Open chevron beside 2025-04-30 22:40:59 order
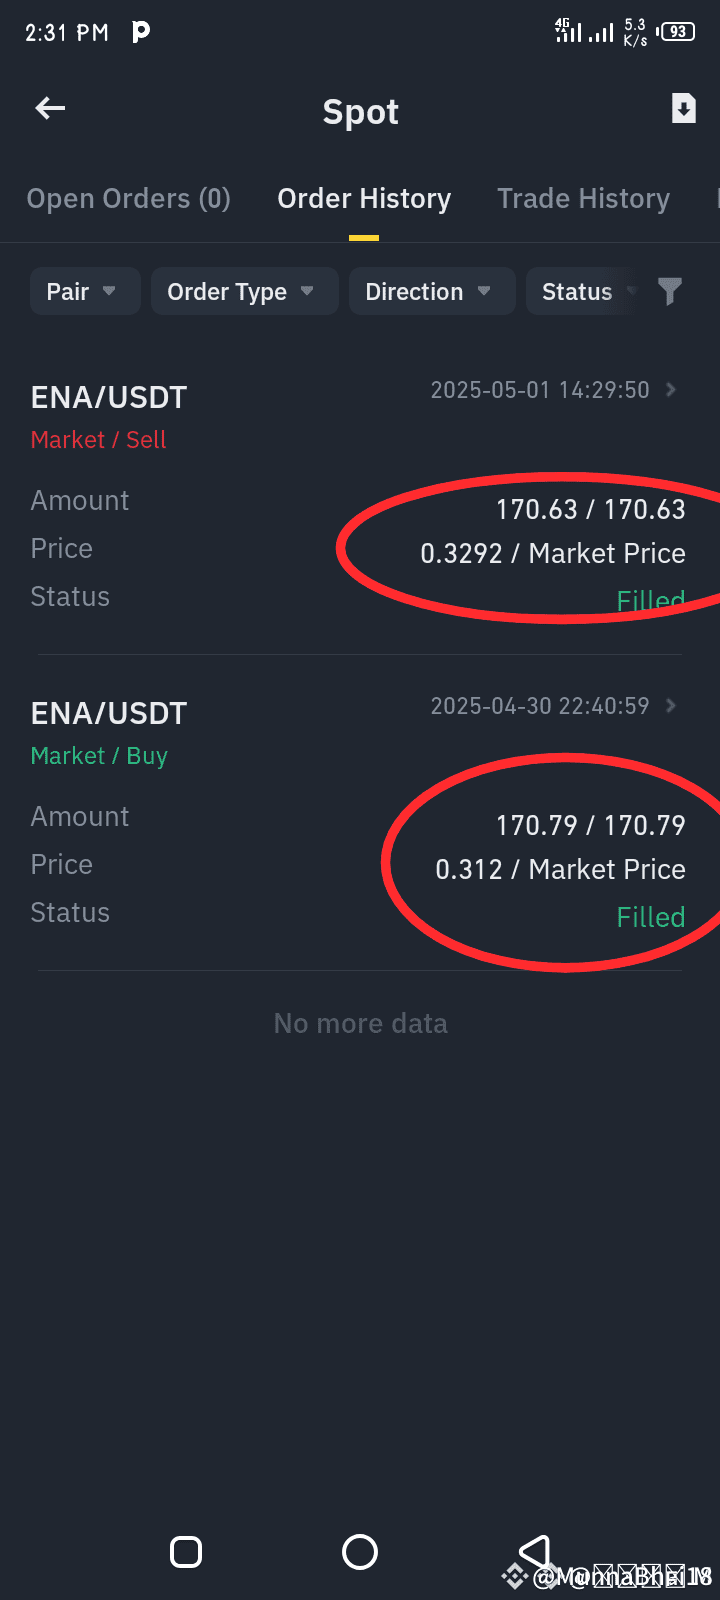The height and width of the screenshot is (1600, 720). click(x=671, y=705)
